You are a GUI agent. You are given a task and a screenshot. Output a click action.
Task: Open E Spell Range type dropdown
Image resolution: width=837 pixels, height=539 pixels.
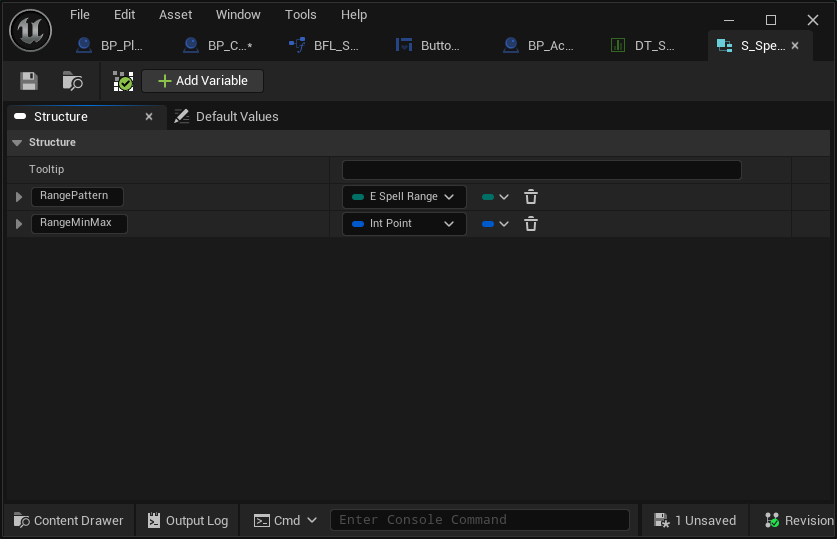[404, 197]
